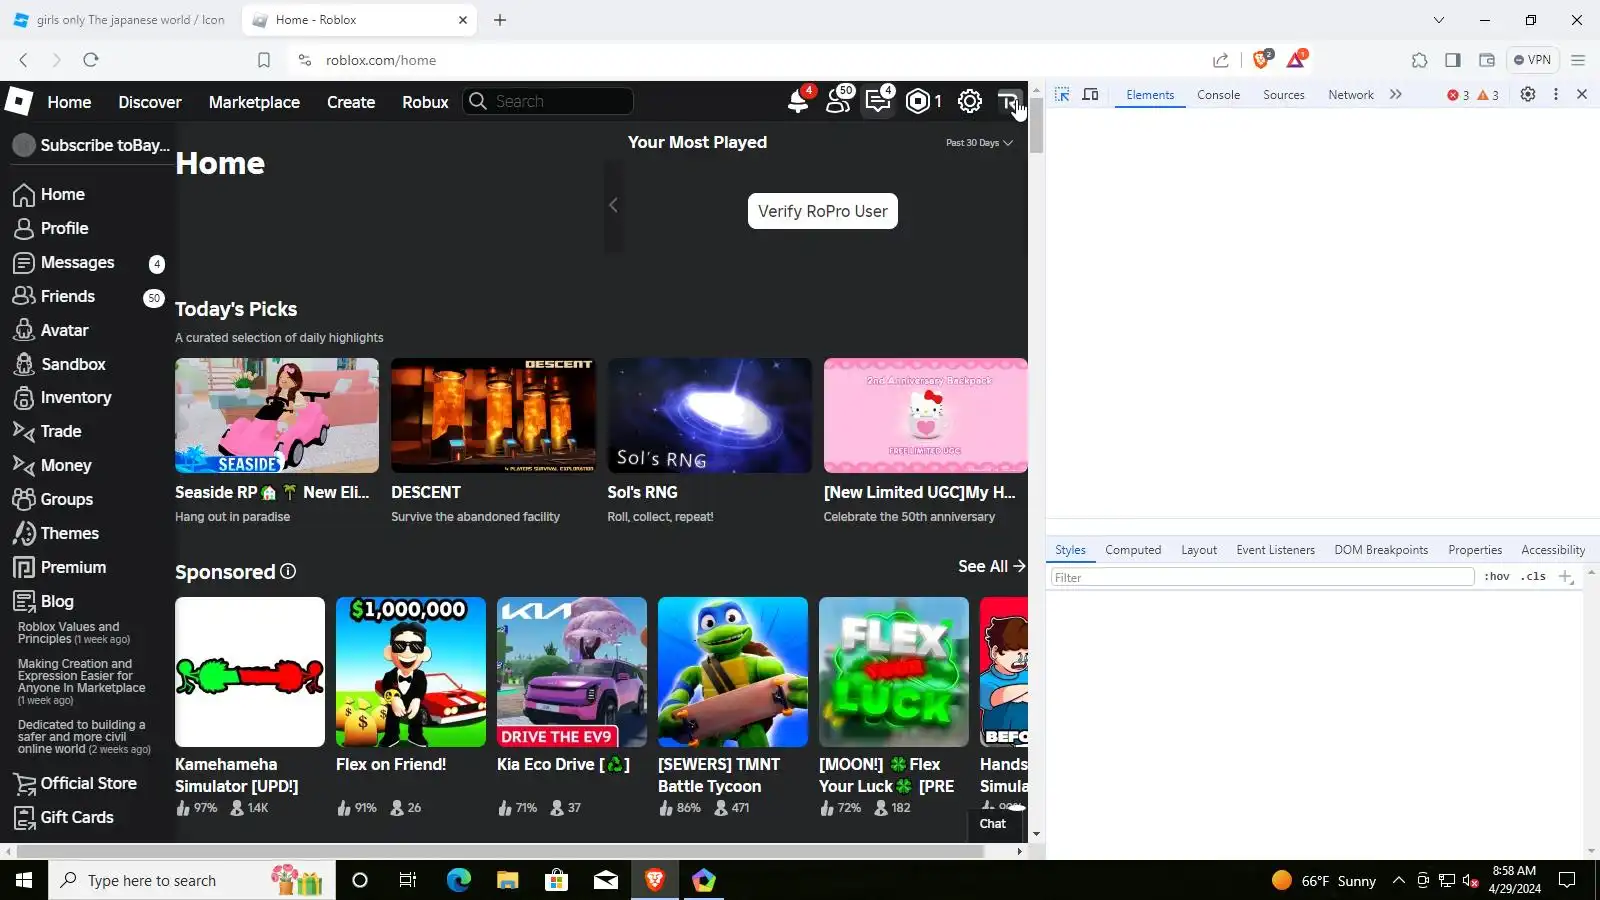Click the Roblox logo in navbar
Screen dimensions: 1600x900
click(x=19, y=101)
